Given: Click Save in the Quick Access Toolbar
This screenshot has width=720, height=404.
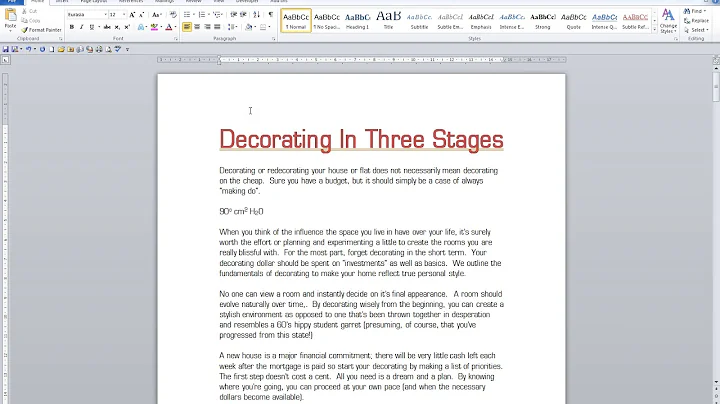Looking at the screenshot, I should click(6, 49).
